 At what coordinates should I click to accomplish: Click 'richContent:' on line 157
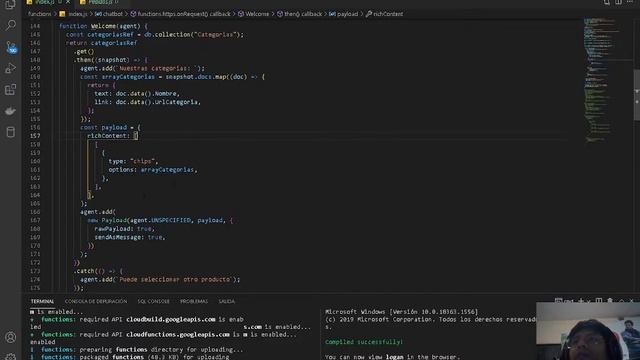pos(108,136)
